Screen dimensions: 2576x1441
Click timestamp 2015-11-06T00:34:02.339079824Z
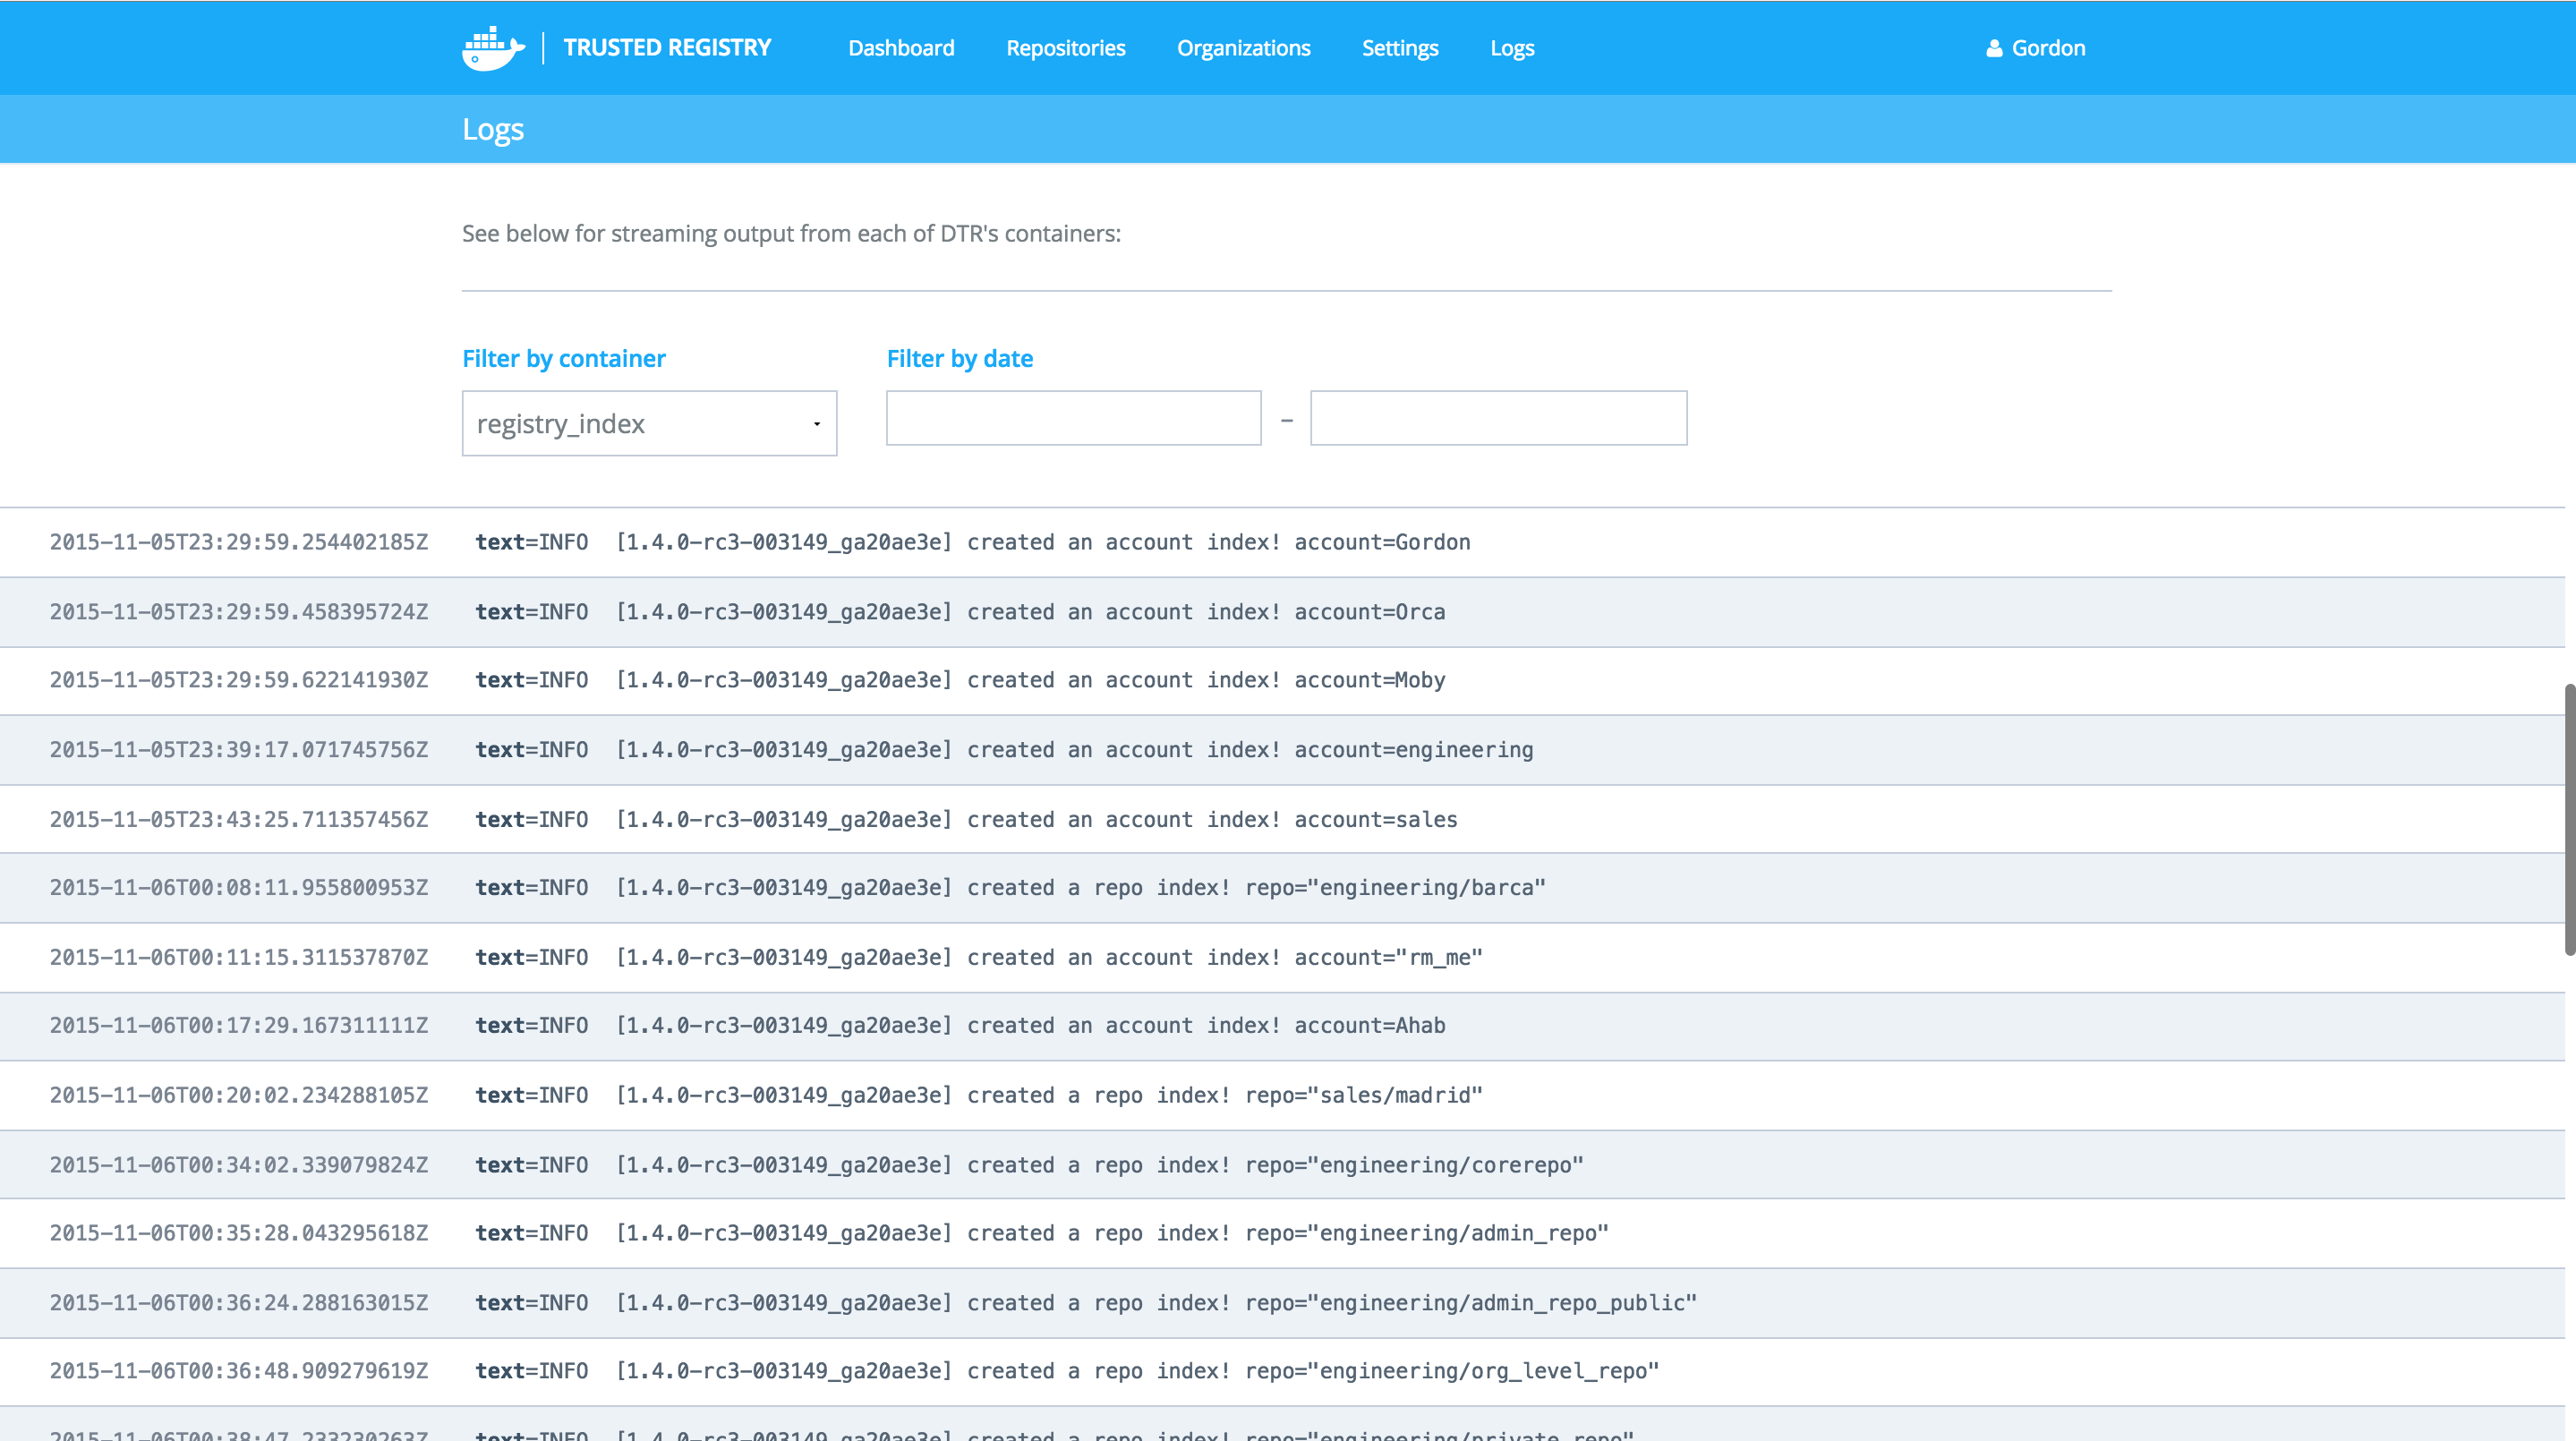point(239,1164)
